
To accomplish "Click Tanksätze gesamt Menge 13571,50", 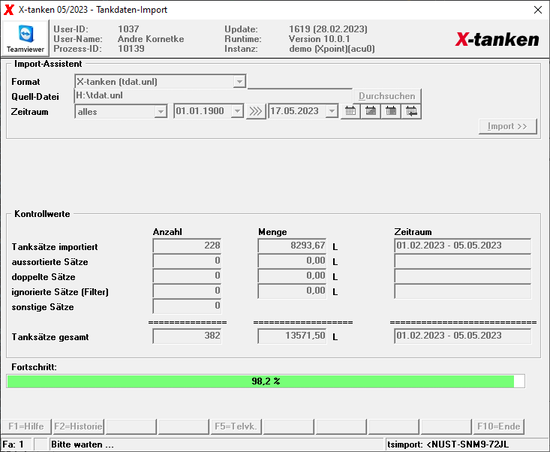I will tap(292, 336).
